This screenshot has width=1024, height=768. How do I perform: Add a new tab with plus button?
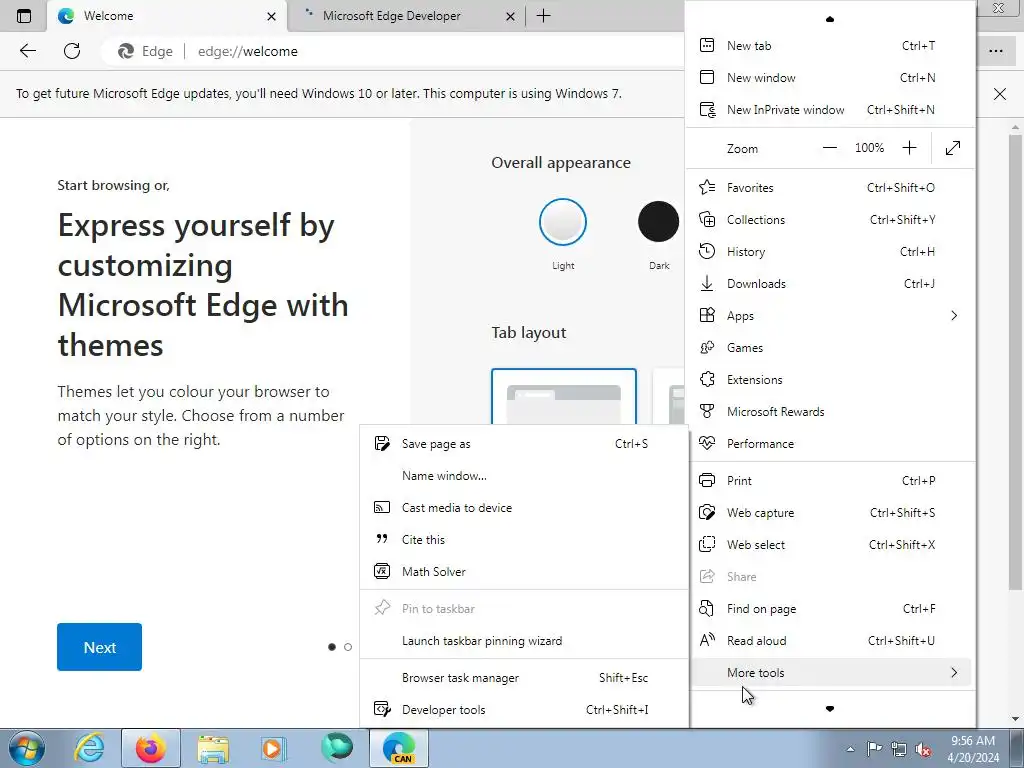[543, 16]
